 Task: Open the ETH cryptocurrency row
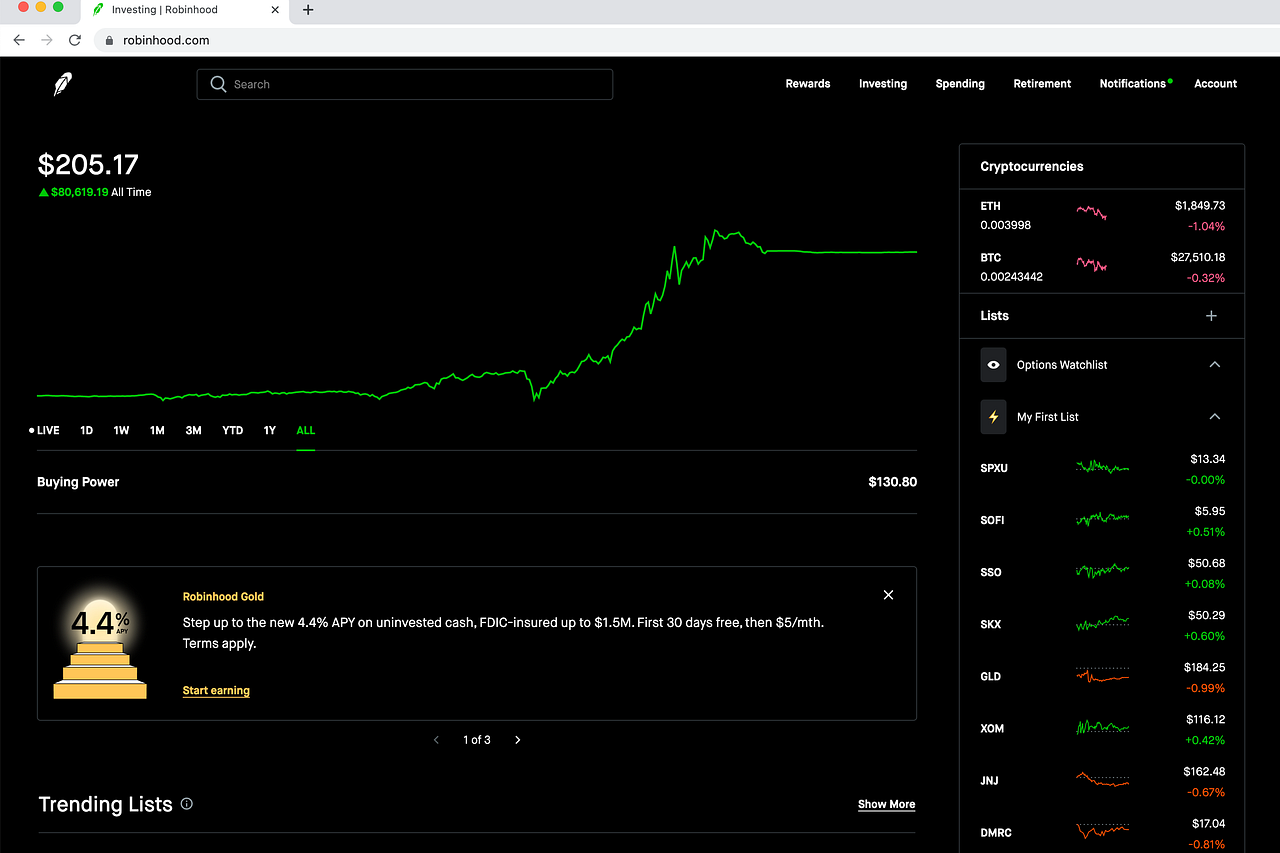pos(1102,215)
